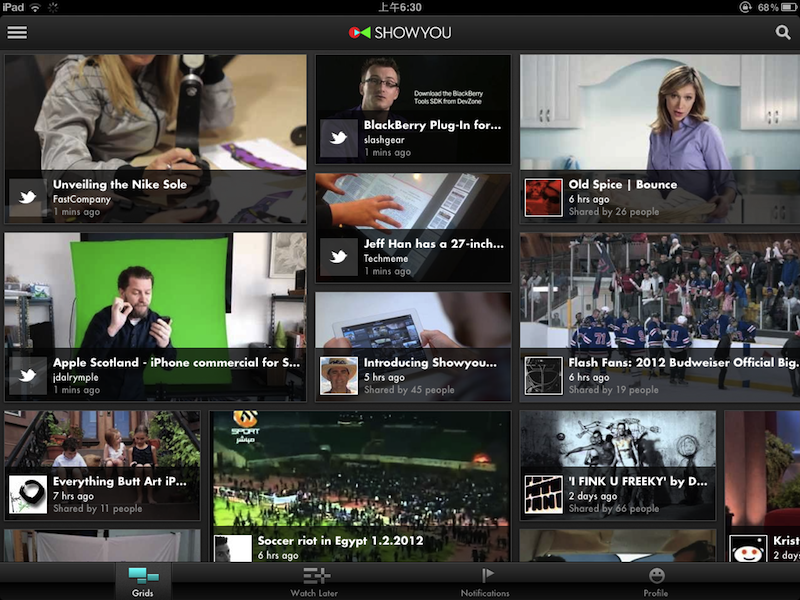
Task: Tap 'Shared by 45 people' text
Action: pyautogui.click(x=409, y=390)
